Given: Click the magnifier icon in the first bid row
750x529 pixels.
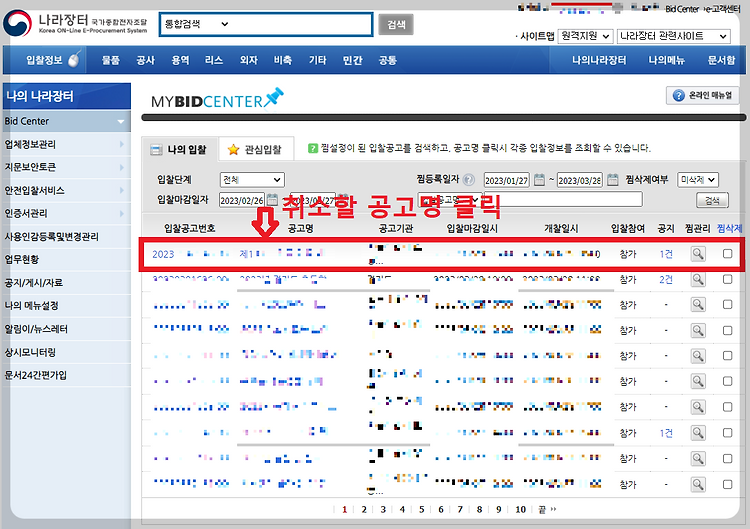Looking at the screenshot, I should click(698, 253).
